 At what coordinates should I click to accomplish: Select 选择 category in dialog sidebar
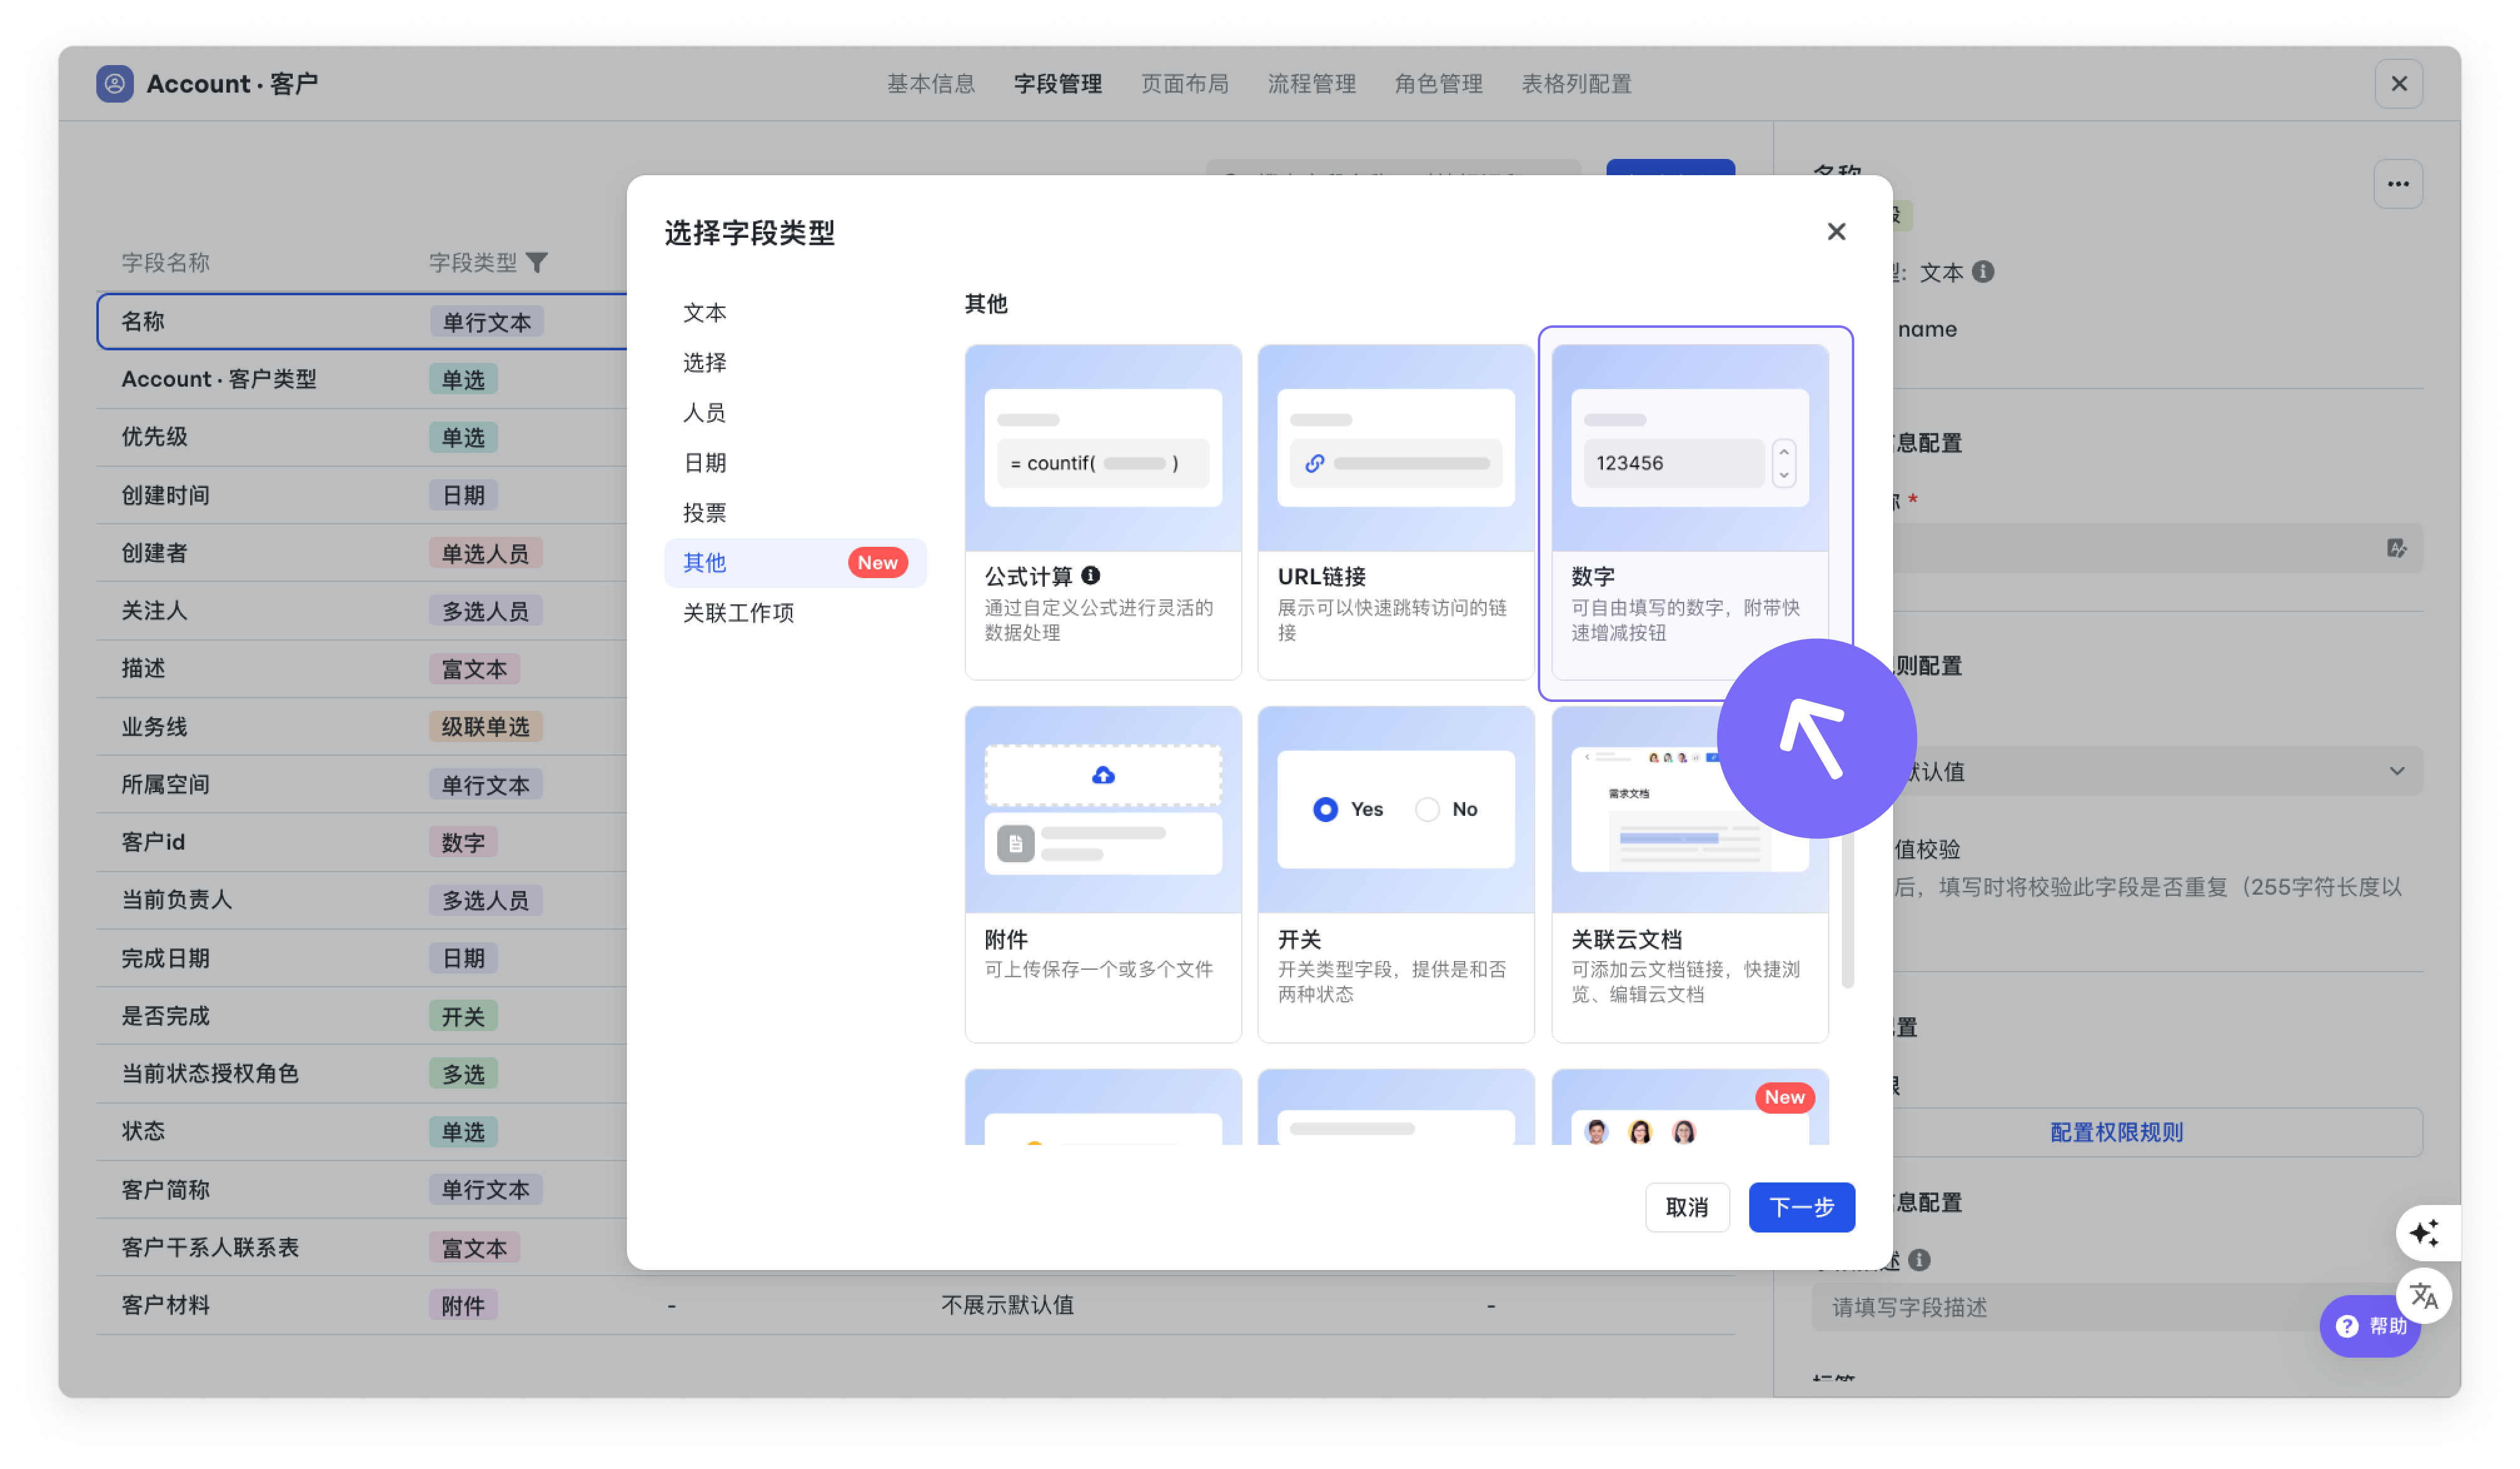tap(795, 363)
